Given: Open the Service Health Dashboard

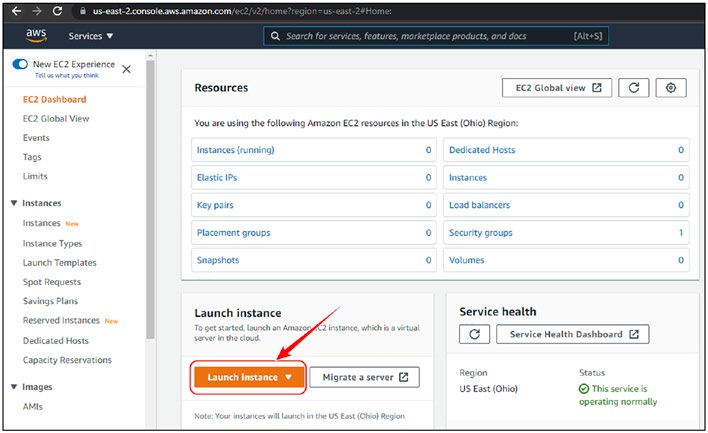Looking at the screenshot, I should click(573, 334).
